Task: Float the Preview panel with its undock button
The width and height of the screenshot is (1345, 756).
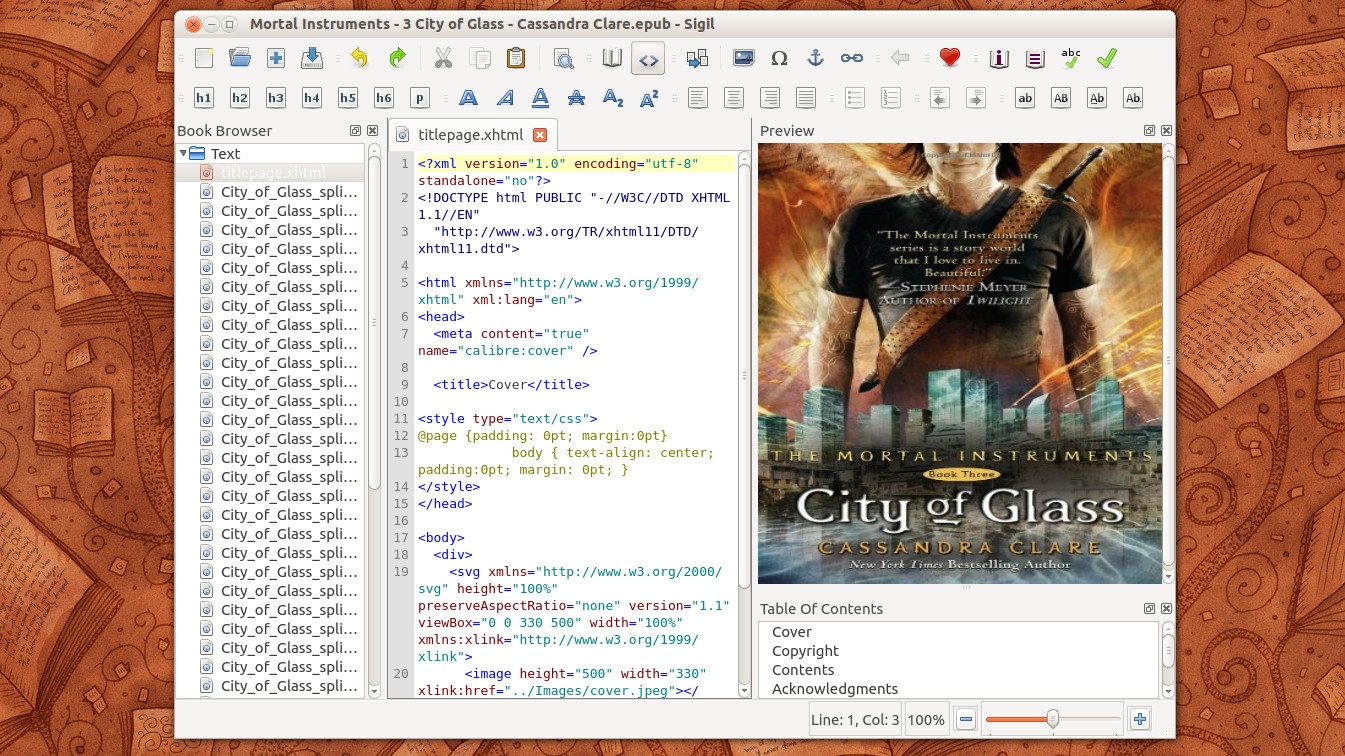Action: click(1150, 131)
